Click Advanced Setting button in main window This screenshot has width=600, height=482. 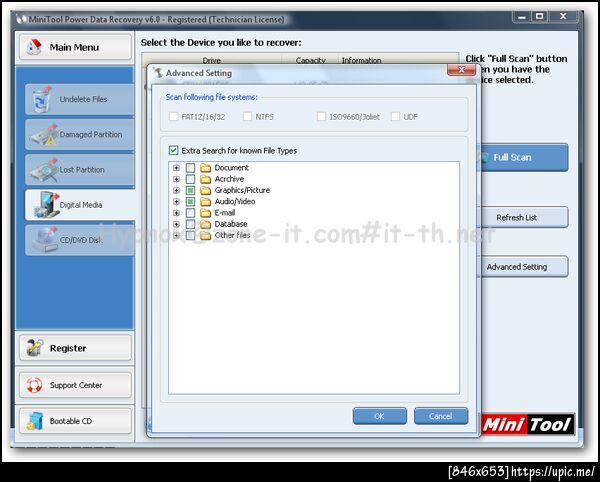[523, 267]
